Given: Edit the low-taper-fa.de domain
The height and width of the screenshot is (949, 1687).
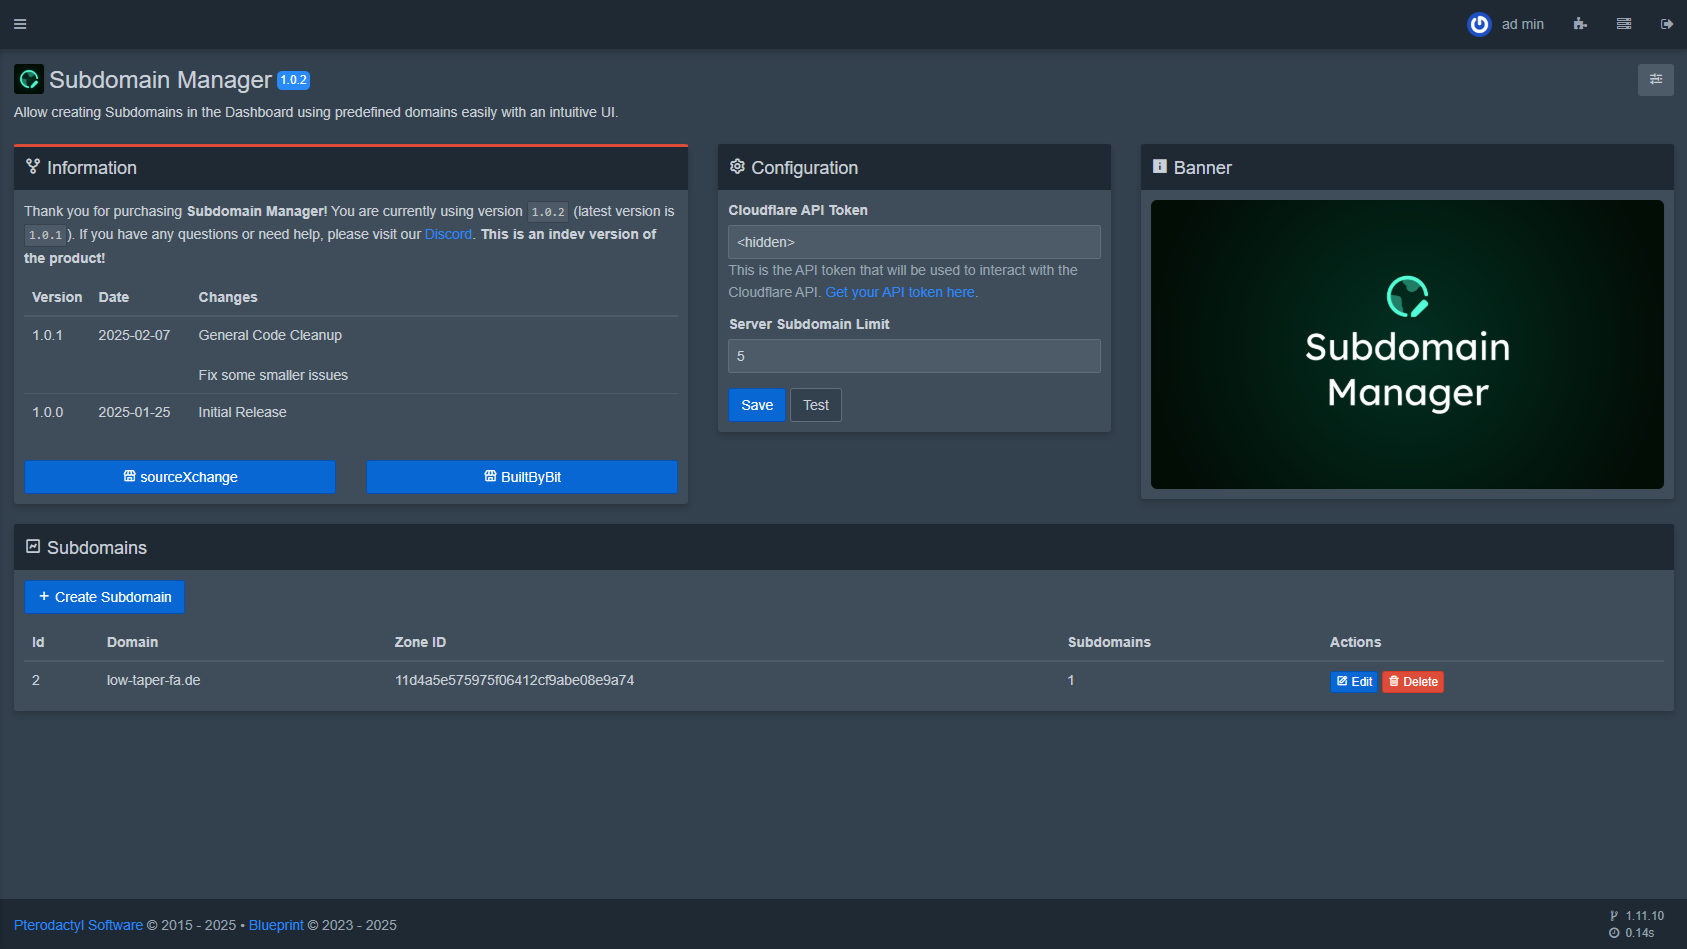Looking at the screenshot, I should pos(1353,682).
